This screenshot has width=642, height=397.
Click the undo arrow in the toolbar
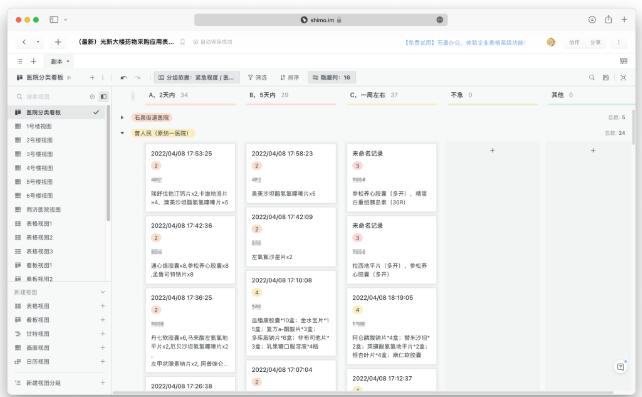(x=124, y=77)
